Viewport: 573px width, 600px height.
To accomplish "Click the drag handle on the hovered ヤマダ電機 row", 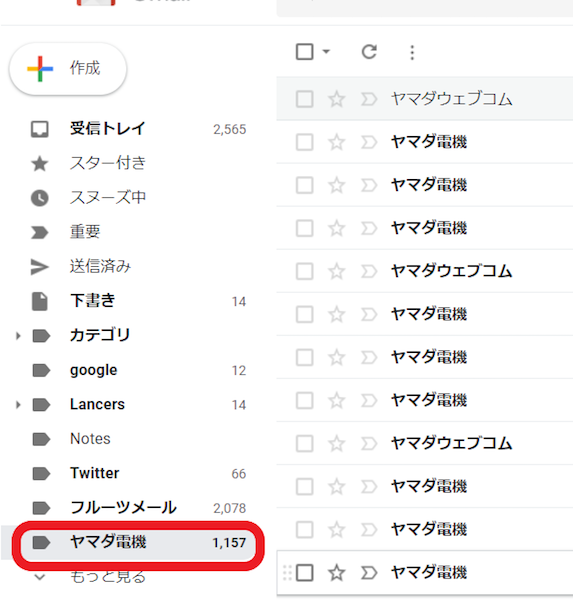I will pos(287,572).
